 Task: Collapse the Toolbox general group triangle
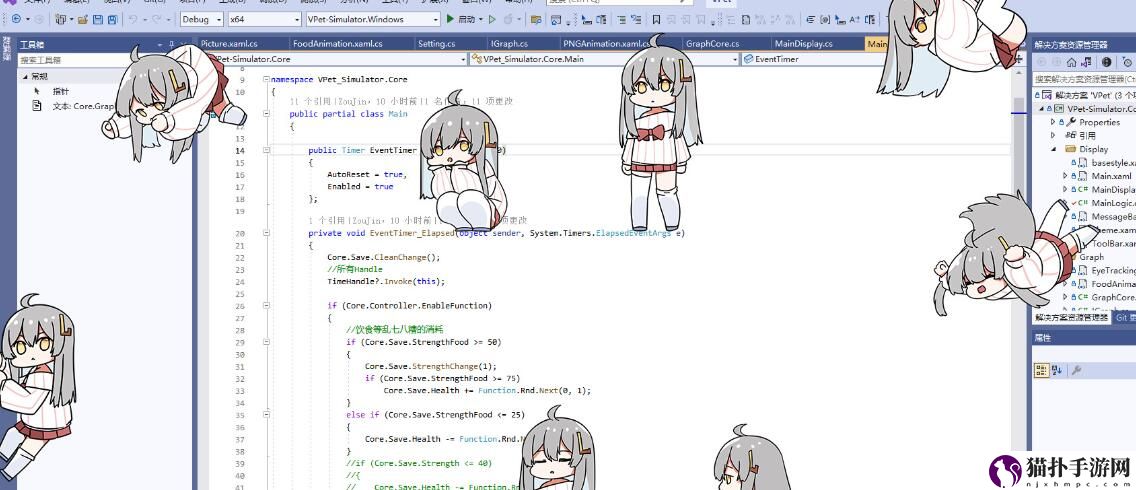pyautogui.click(x=25, y=76)
